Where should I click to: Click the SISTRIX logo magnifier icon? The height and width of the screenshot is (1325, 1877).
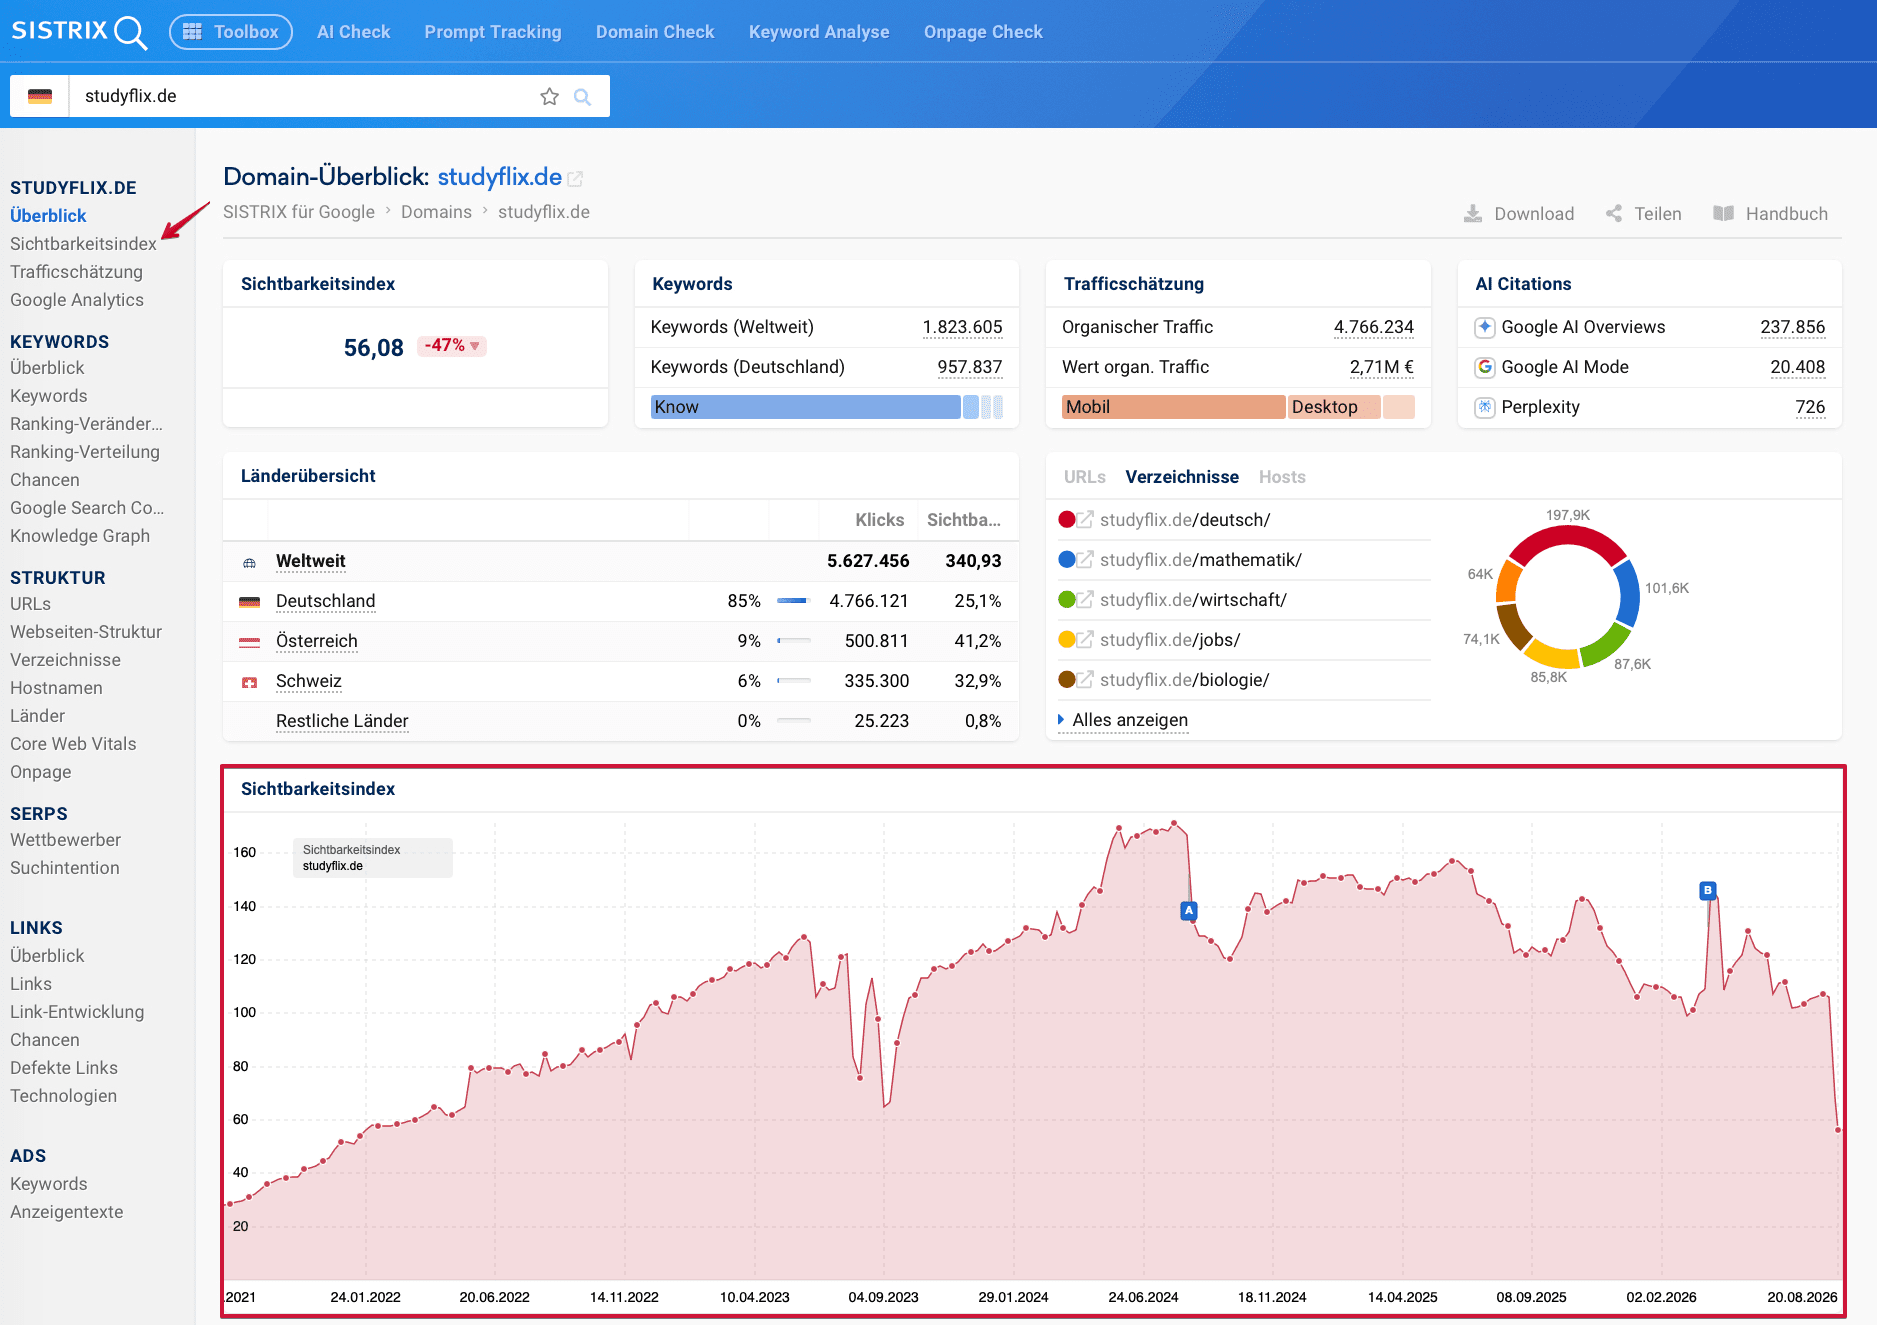pyautogui.click(x=131, y=32)
